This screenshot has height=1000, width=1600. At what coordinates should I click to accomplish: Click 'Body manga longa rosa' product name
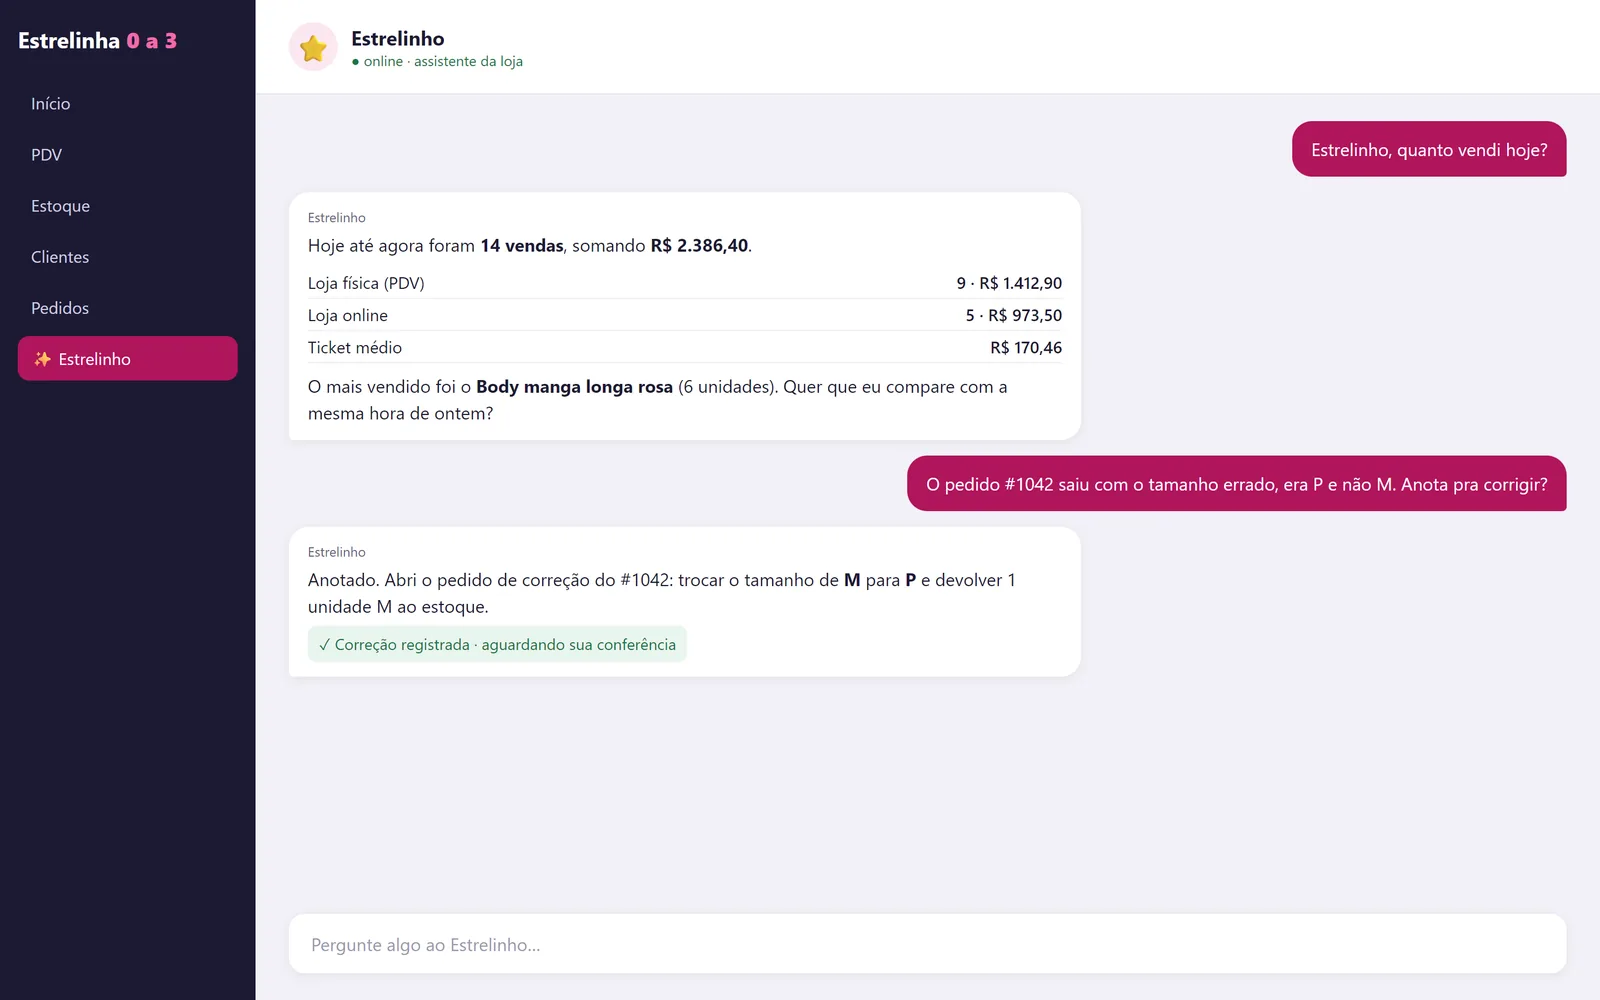pos(574,387)
